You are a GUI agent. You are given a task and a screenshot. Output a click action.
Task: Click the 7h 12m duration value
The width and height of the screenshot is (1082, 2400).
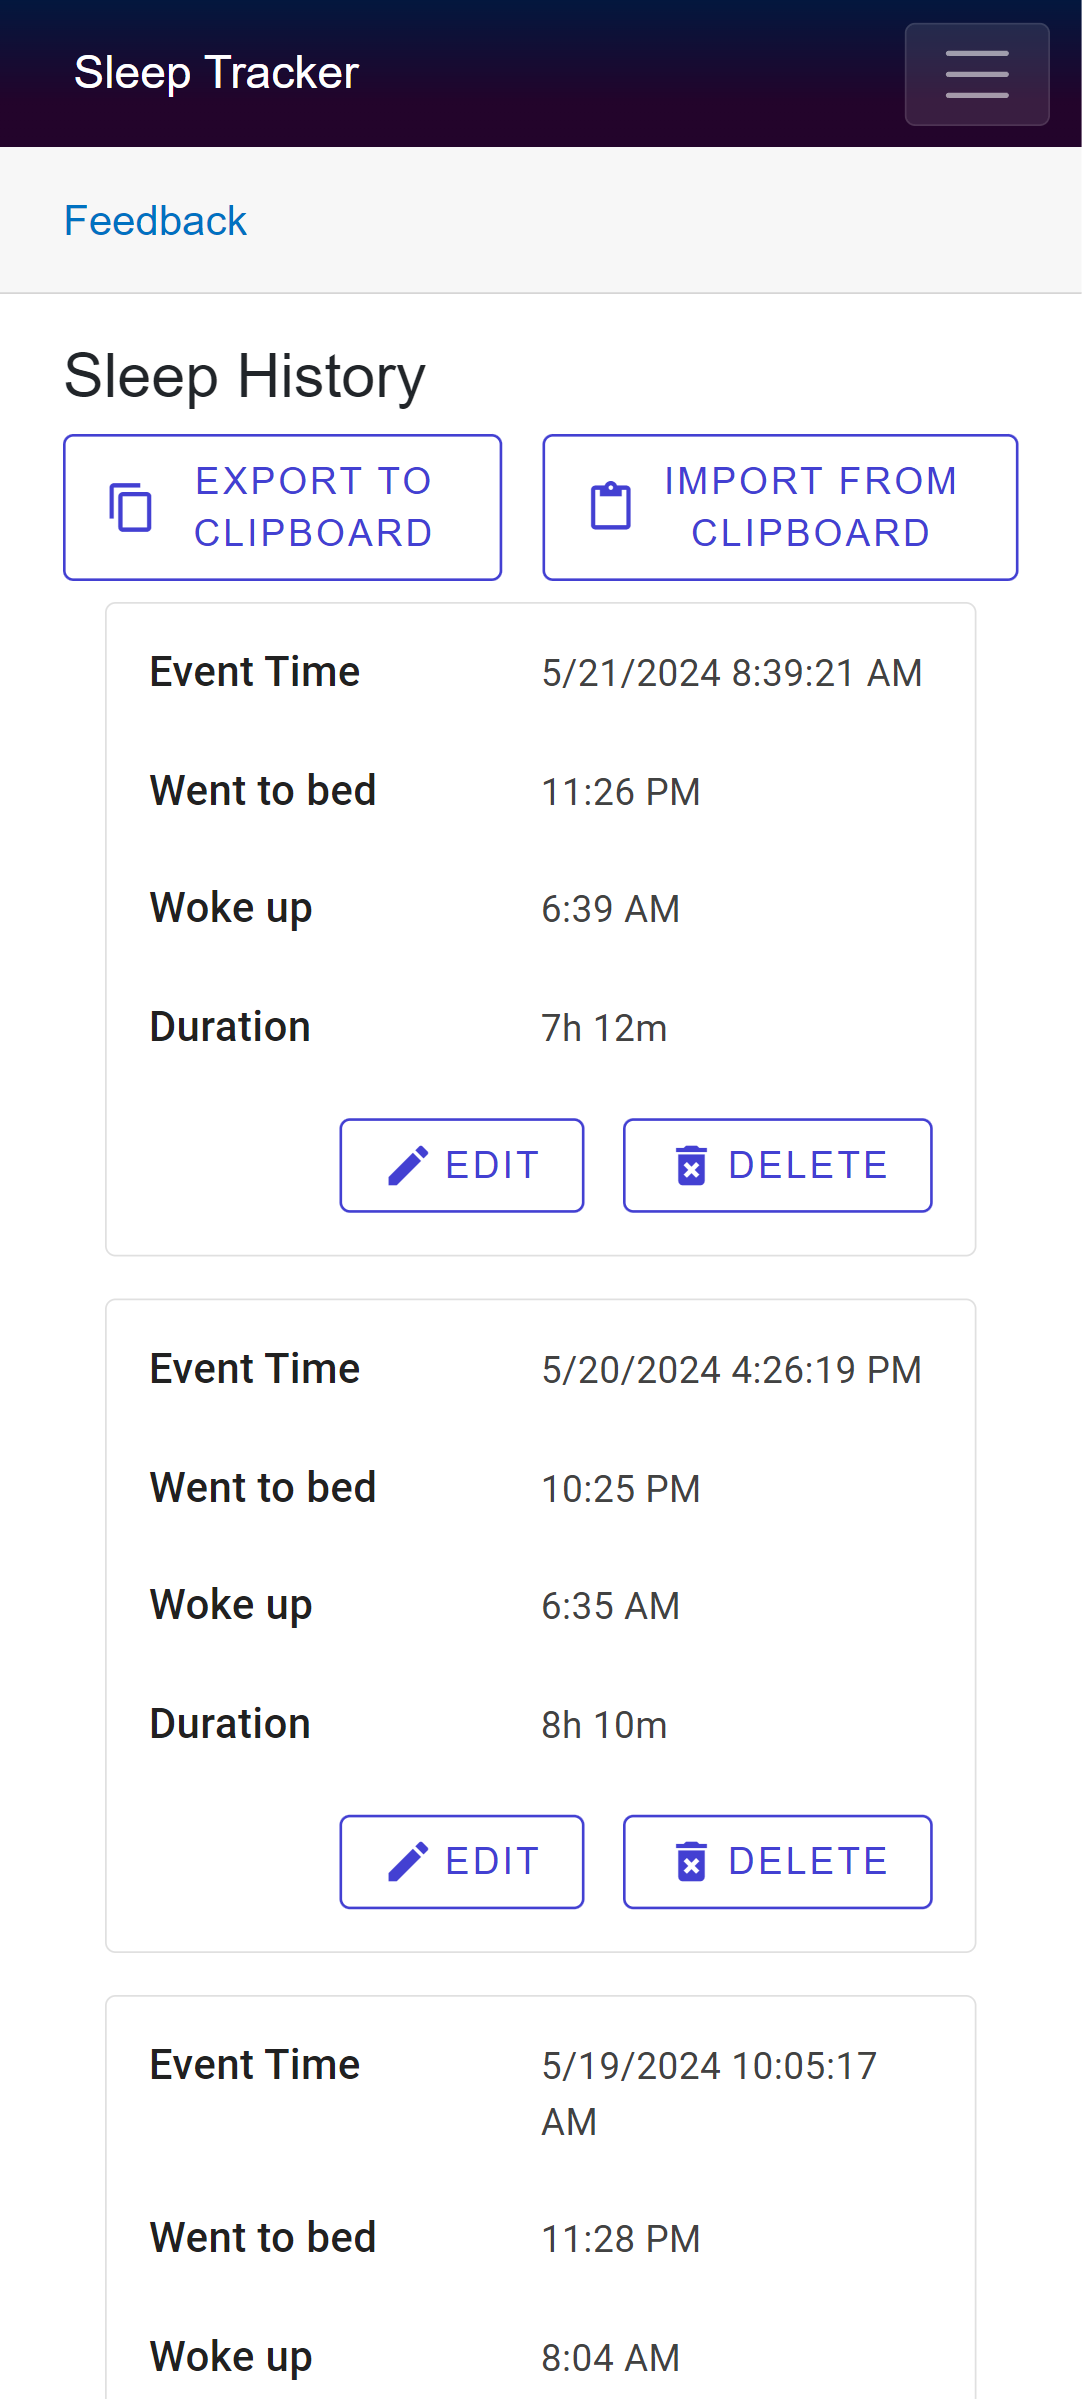point(604,1028)
